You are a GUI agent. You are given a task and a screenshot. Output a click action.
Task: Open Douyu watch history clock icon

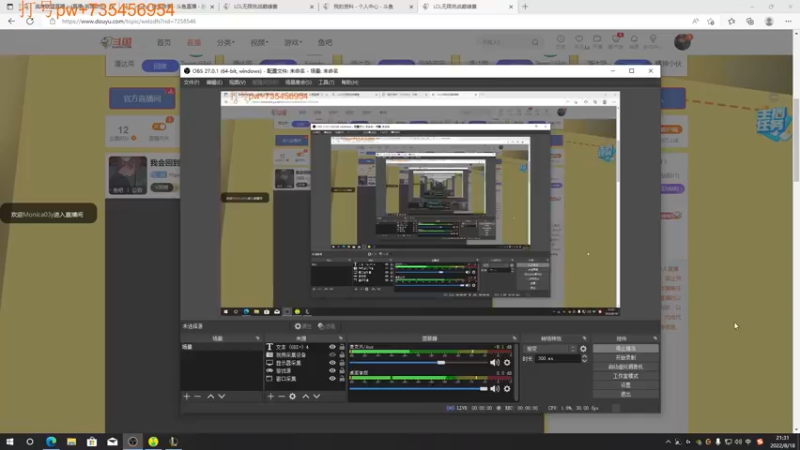[x=561, y=39]
